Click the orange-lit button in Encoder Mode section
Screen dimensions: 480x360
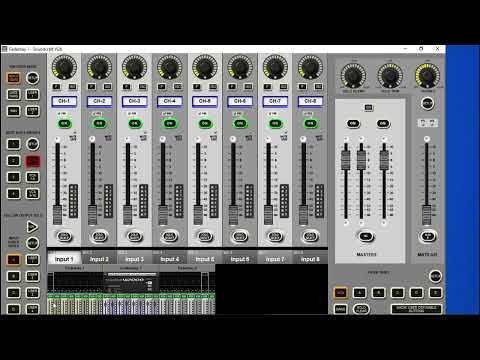(x=13, y=78)
